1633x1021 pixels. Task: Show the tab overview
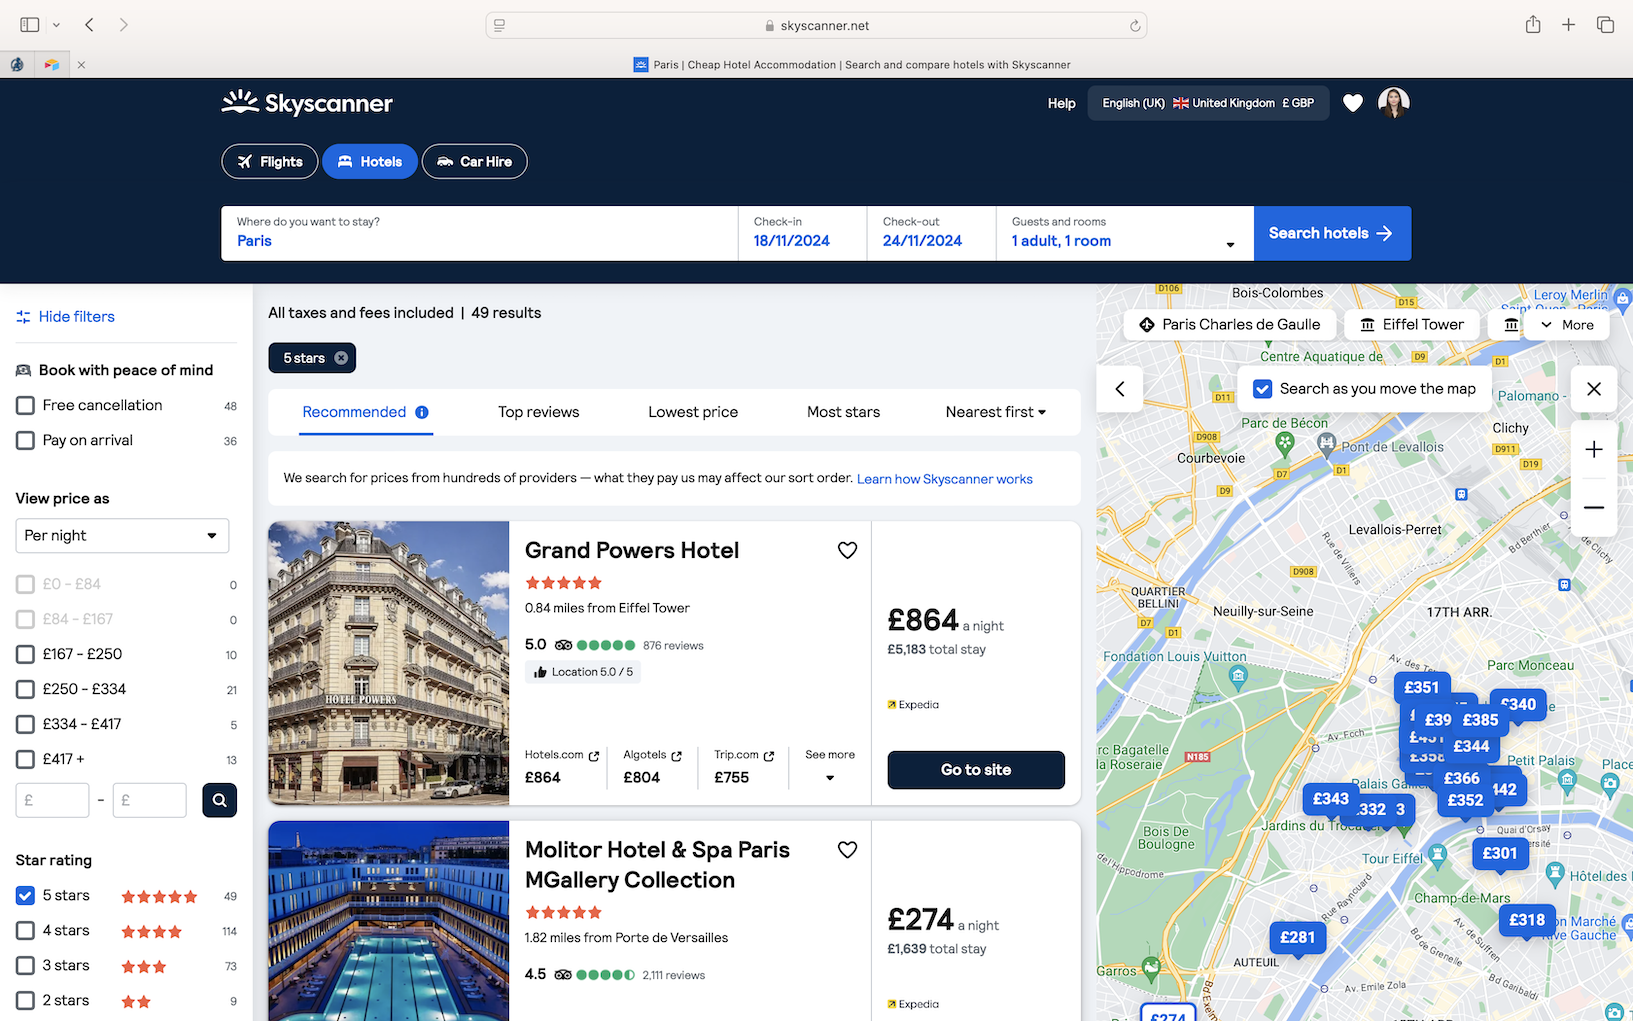pos(1605,25)
